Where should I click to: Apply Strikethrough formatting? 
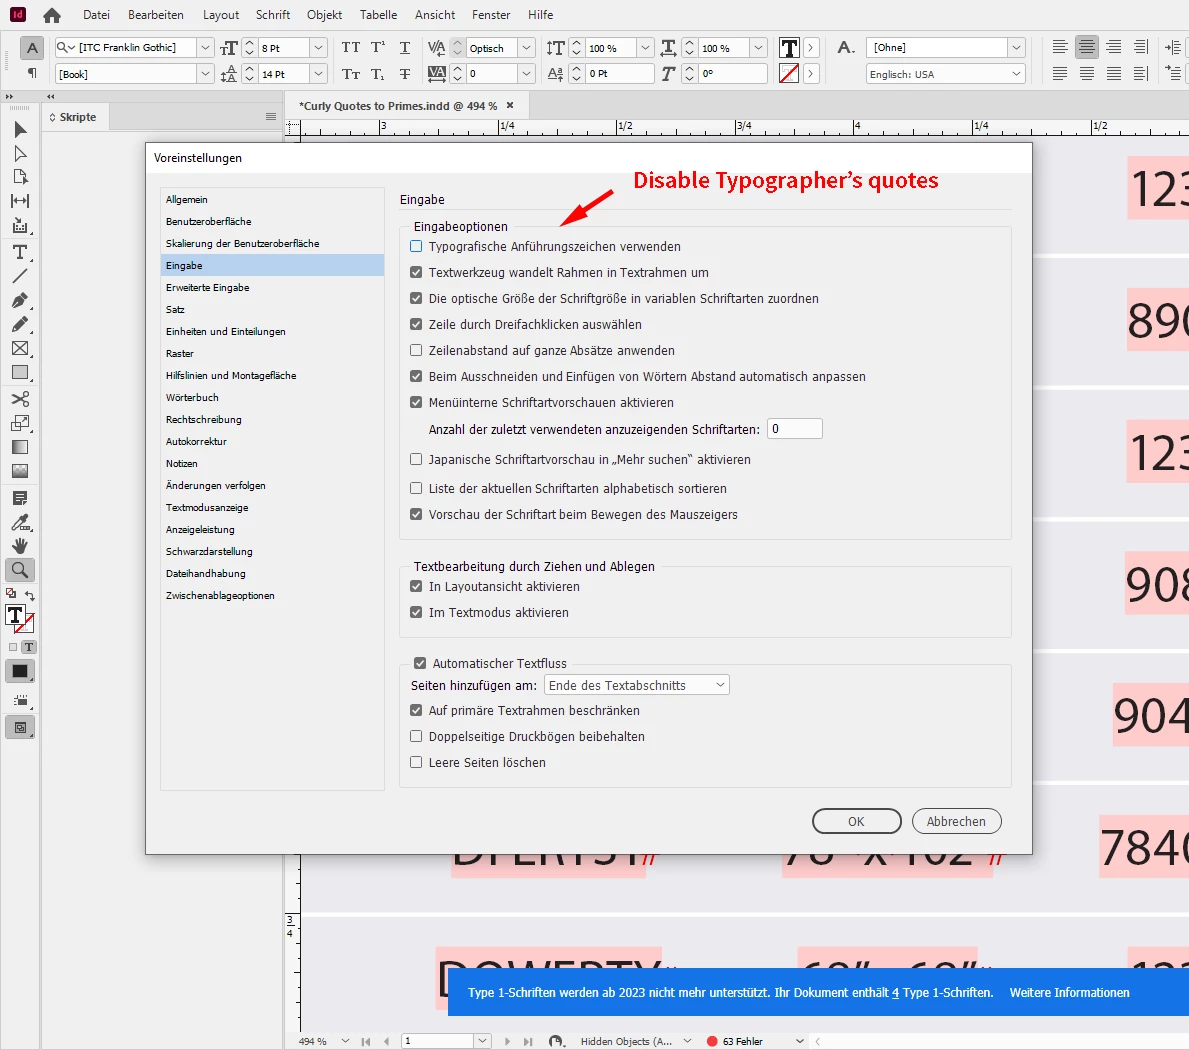point(405,74)
